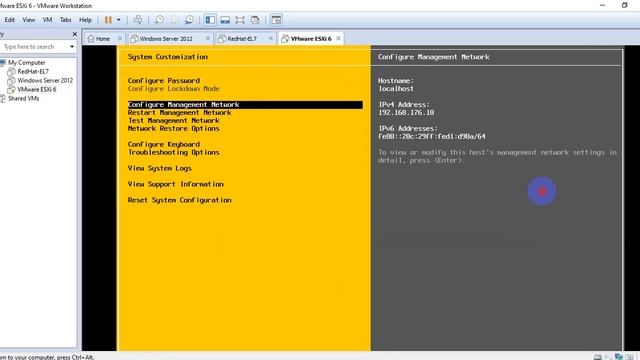The width and height of the screenshot is (640, 360).
Task: Click the IPv6 address fe80 value
Action: coord(432,136)
